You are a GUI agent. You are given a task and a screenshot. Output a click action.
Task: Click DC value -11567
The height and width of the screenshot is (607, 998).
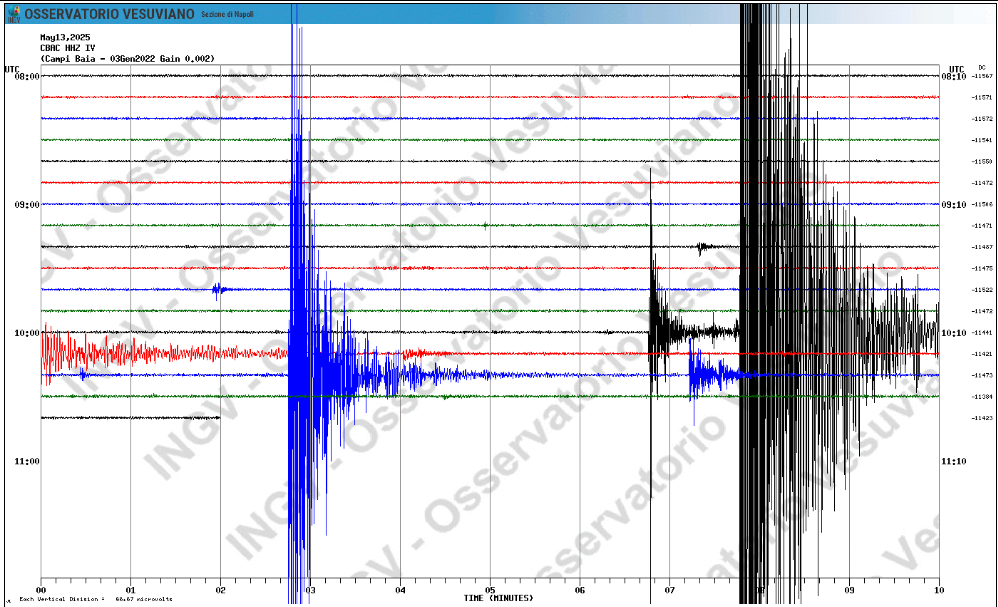coord(982,76)
